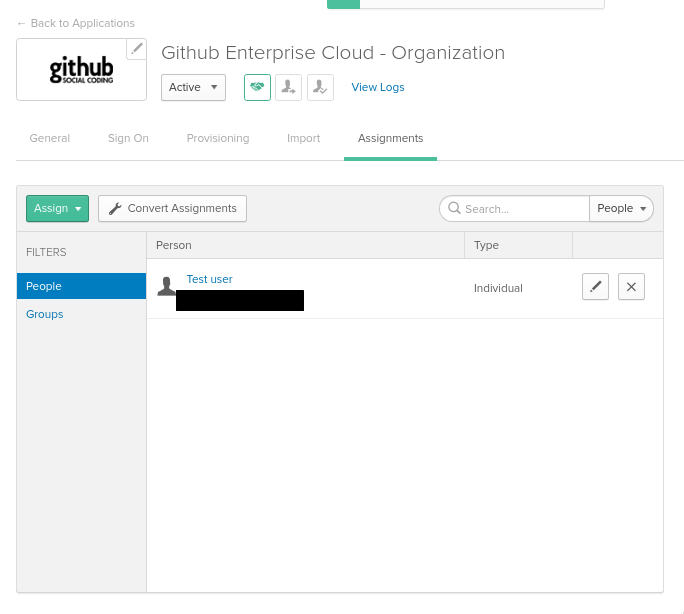Select the Groups filter

pyautogui.click(x=44, y=314)
